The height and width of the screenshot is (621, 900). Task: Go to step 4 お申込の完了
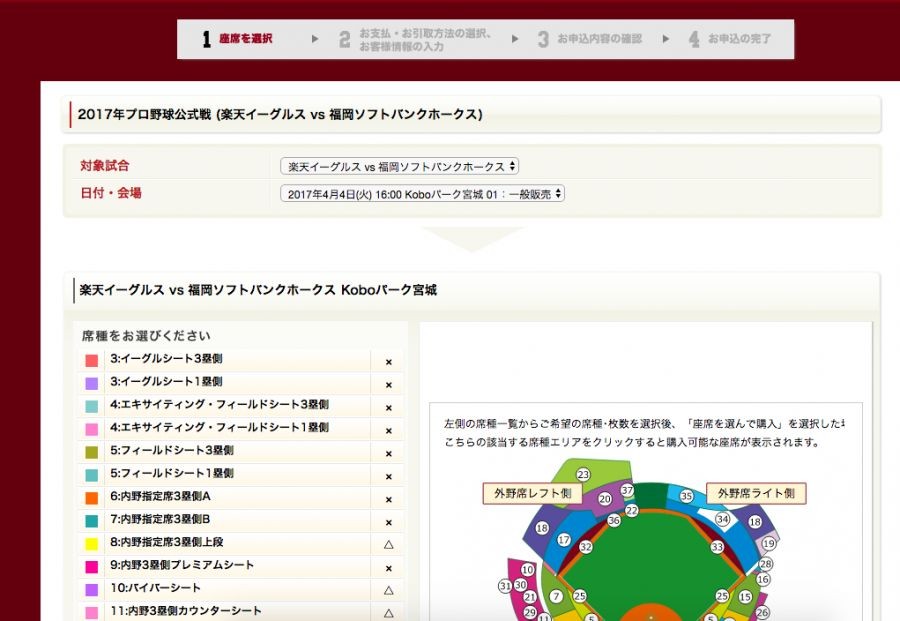pyautogui.click(x=730, y=39)
